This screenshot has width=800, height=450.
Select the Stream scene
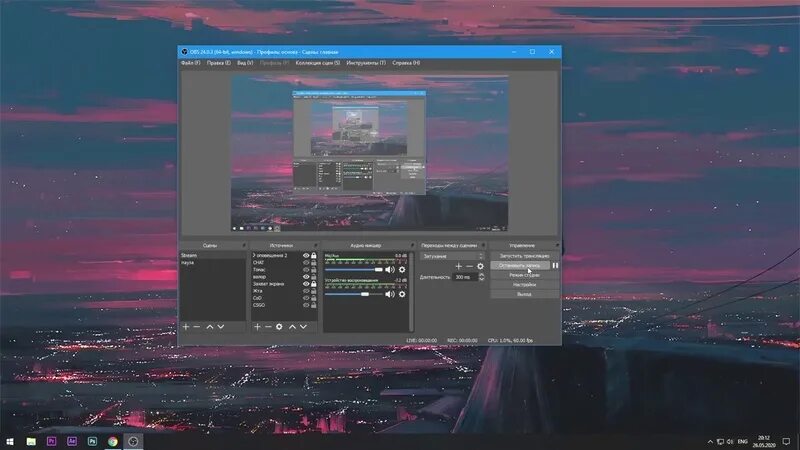pos(213,255)
